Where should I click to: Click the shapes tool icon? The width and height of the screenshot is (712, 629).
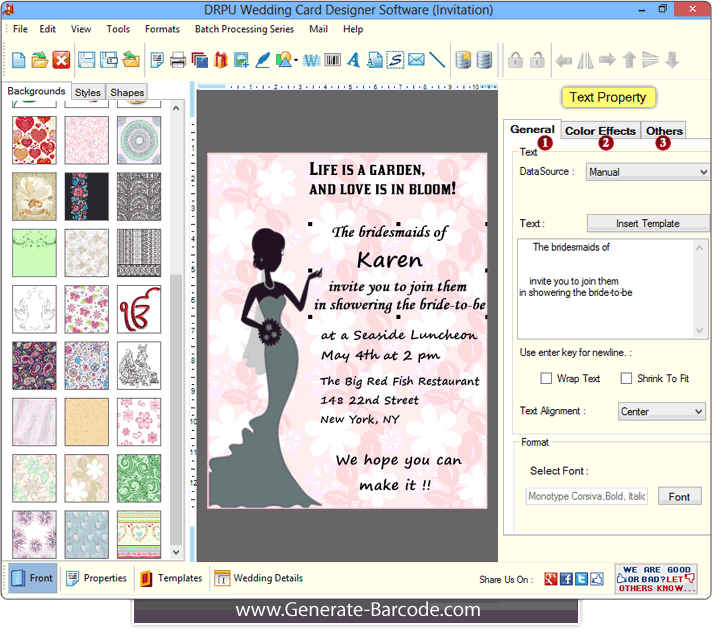(284, 60)
